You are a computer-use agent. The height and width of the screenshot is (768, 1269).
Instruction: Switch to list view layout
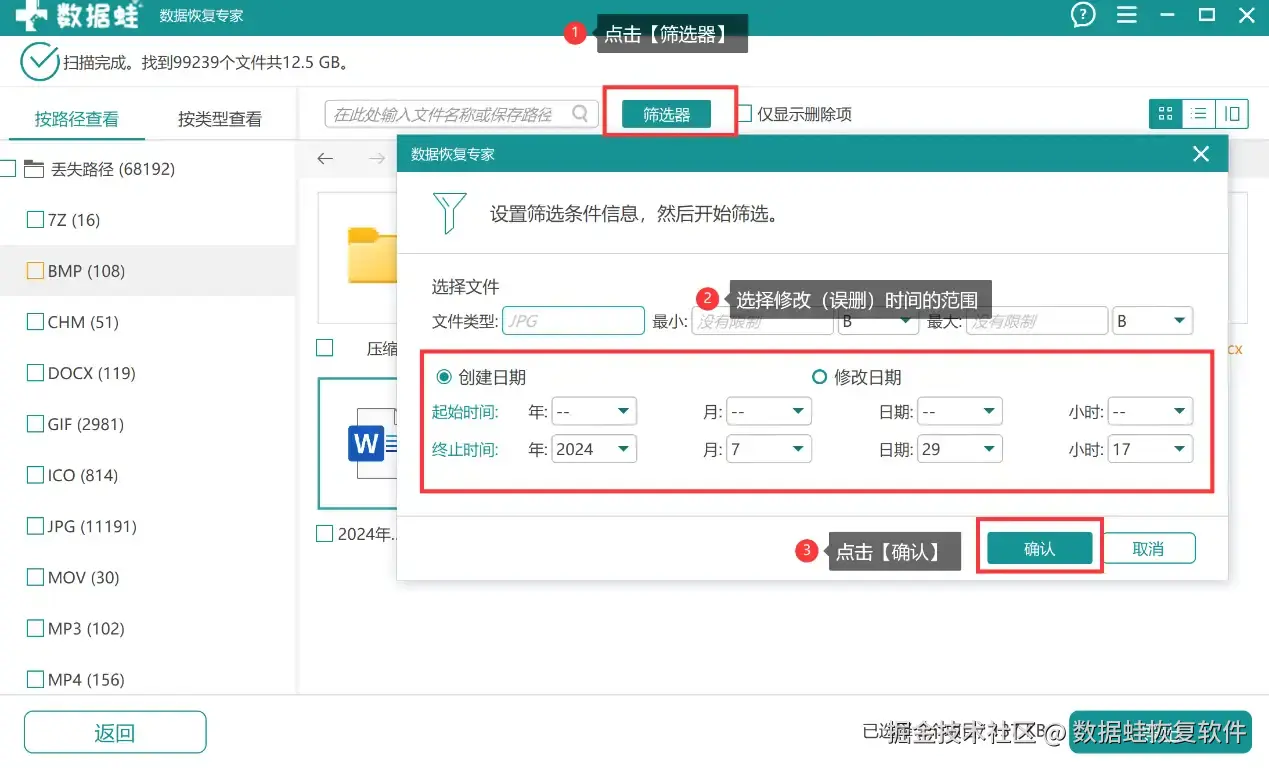coord(1198,114)
